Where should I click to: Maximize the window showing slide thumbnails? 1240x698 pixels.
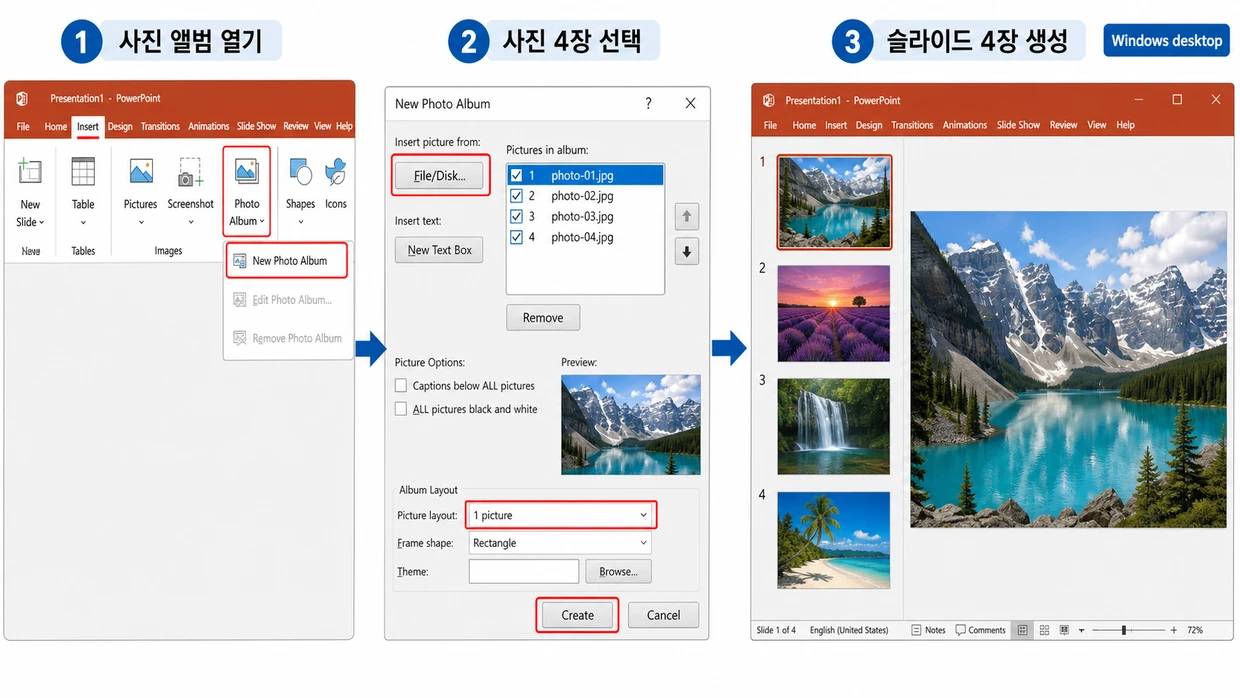(1177, 100)
